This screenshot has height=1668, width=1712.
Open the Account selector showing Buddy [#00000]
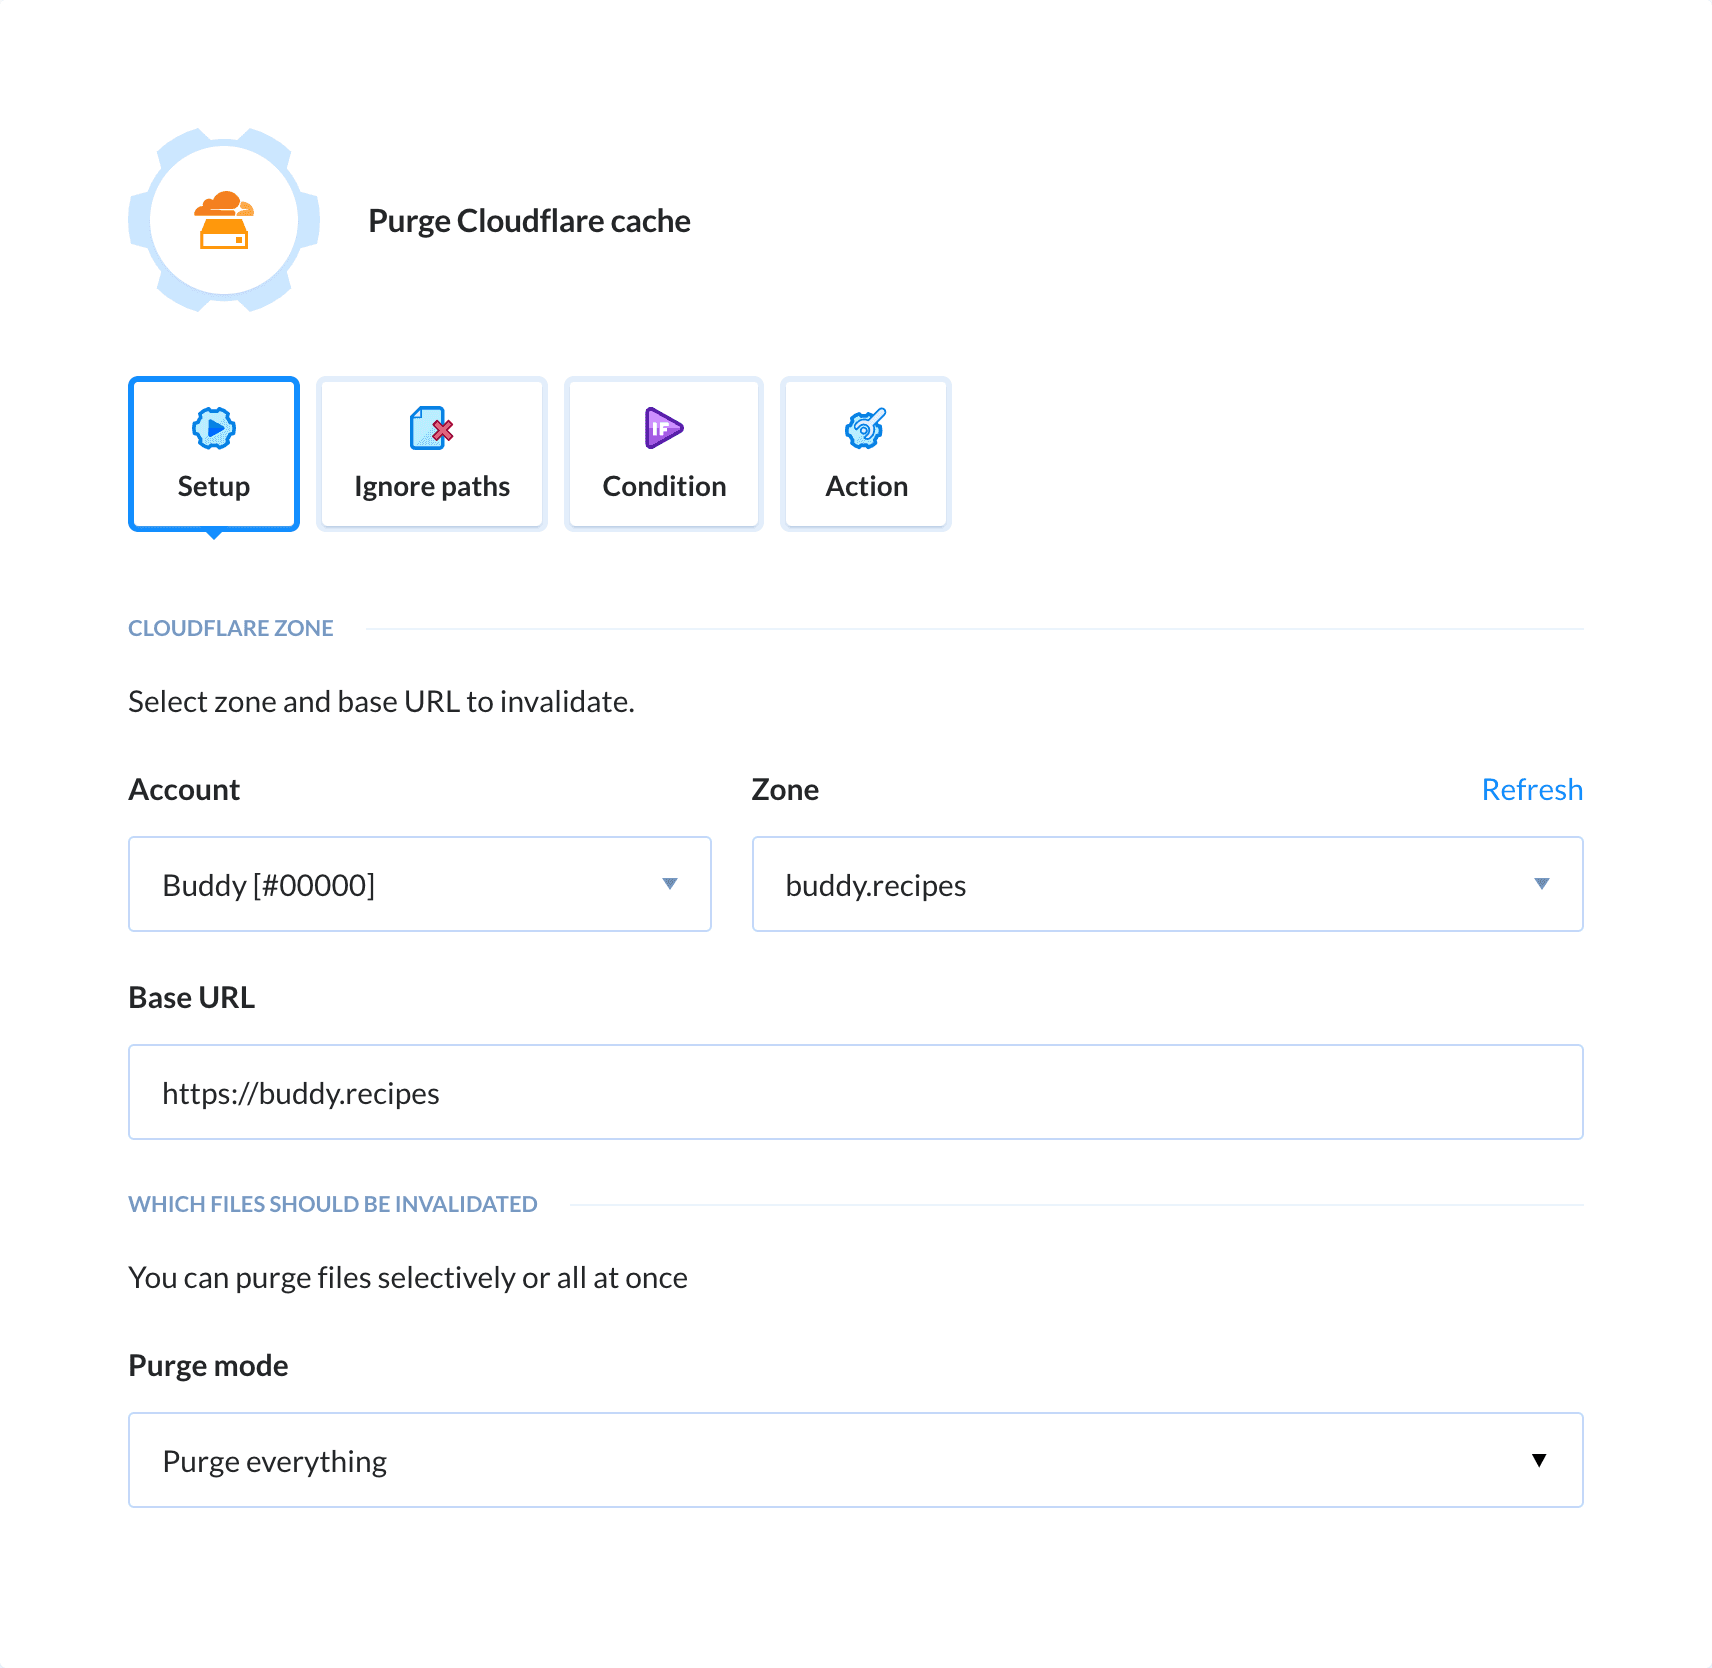pyautogui.click(x=419, y=884)
